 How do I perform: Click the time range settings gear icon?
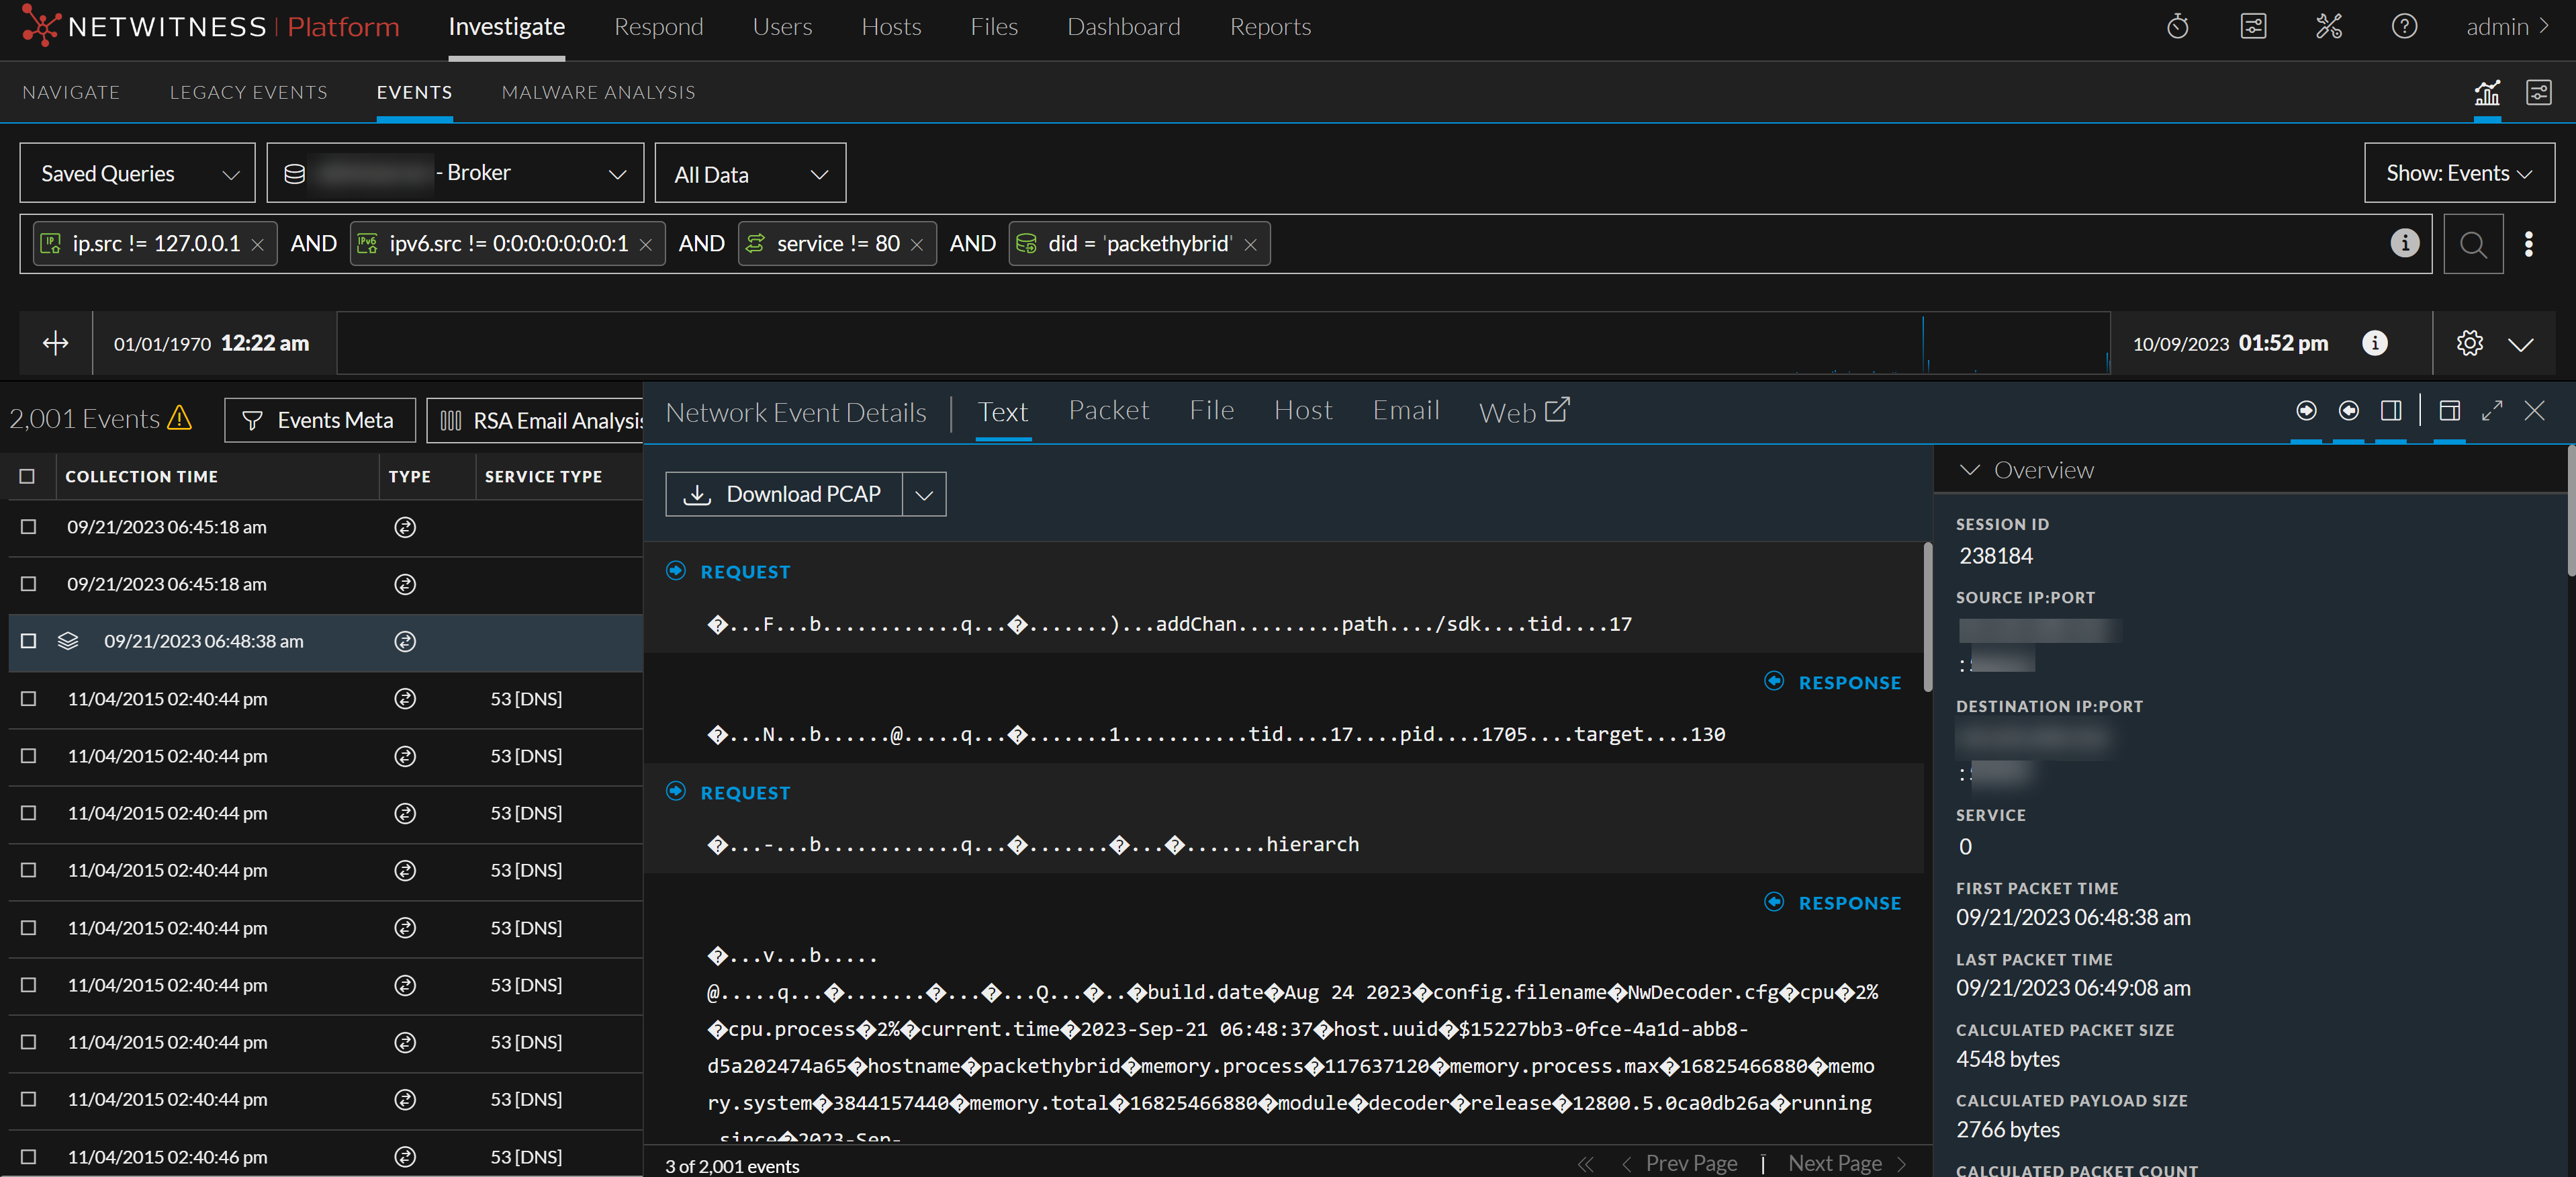coord(2469,343)
